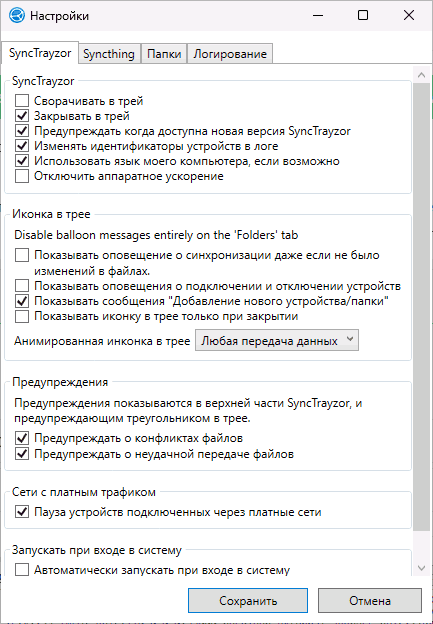This screenshot has width=433, height=624.
Task: Toggle Закрывать в трей checkbox
Action: point(22,116)
